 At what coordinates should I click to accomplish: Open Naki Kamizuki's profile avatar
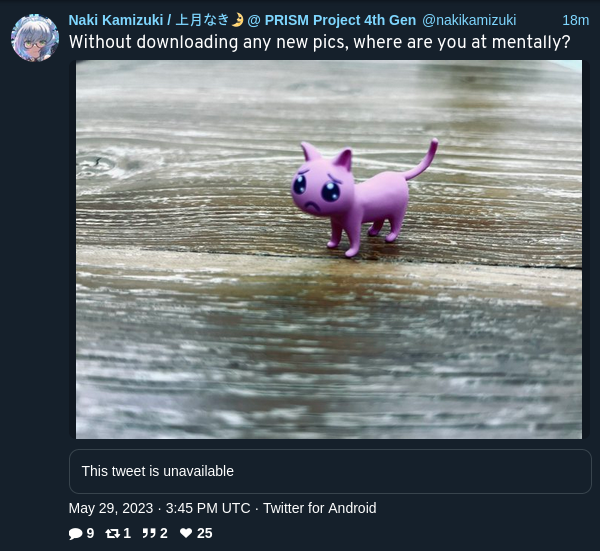point(35,38)
